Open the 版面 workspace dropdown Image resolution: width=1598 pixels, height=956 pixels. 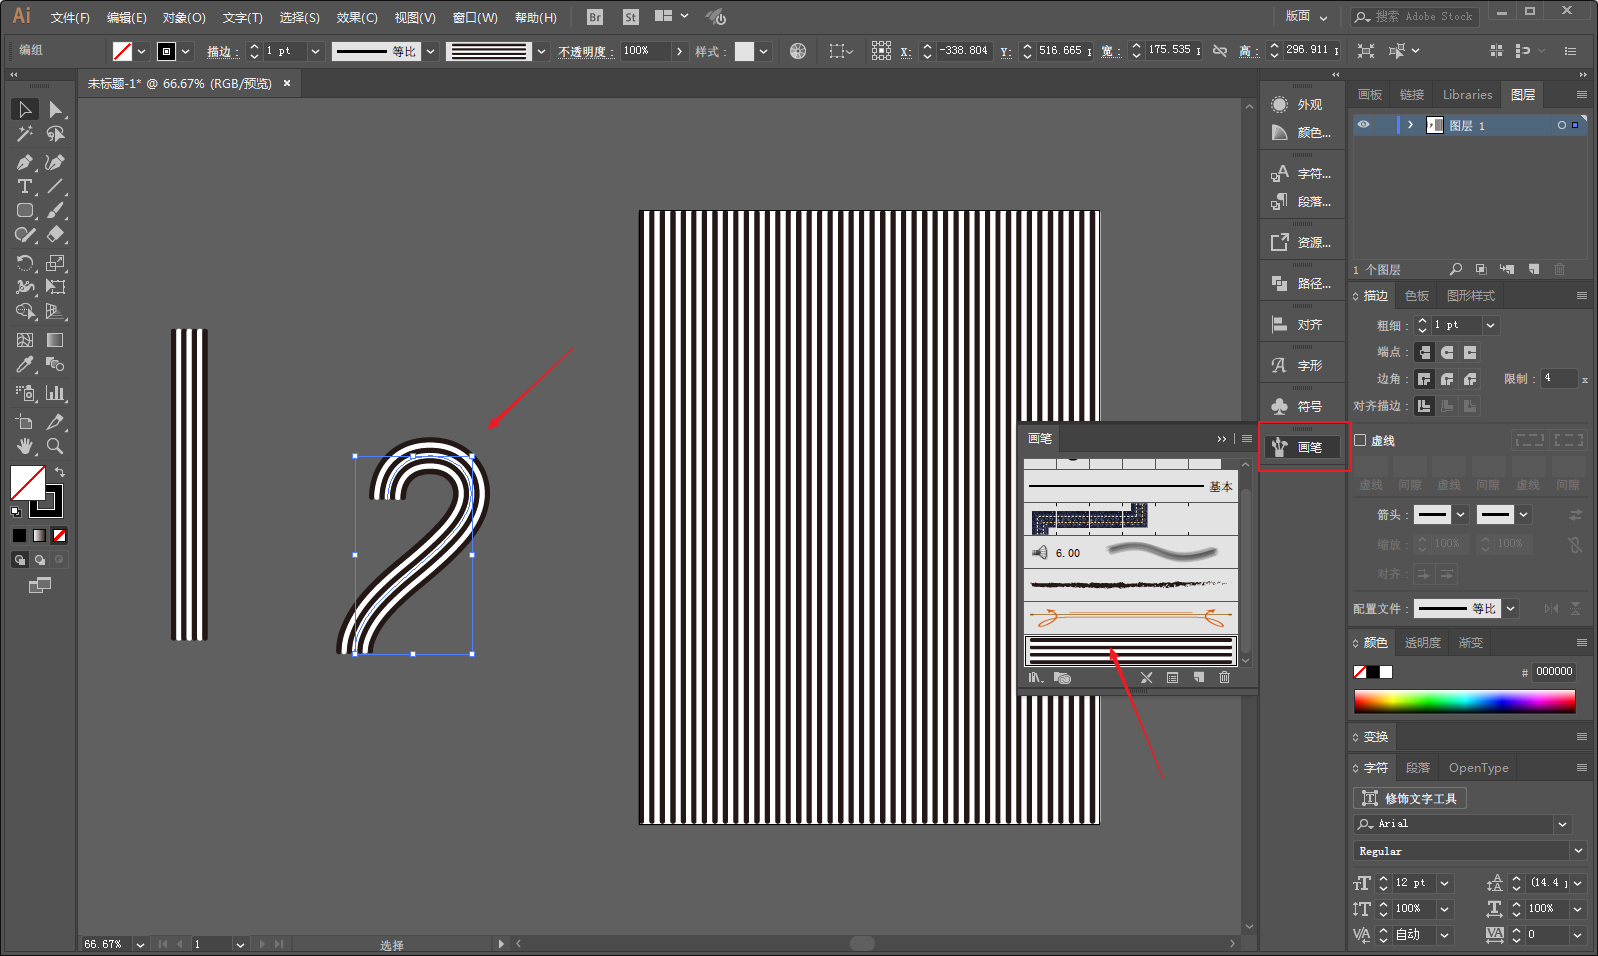tap(1306, 16)
